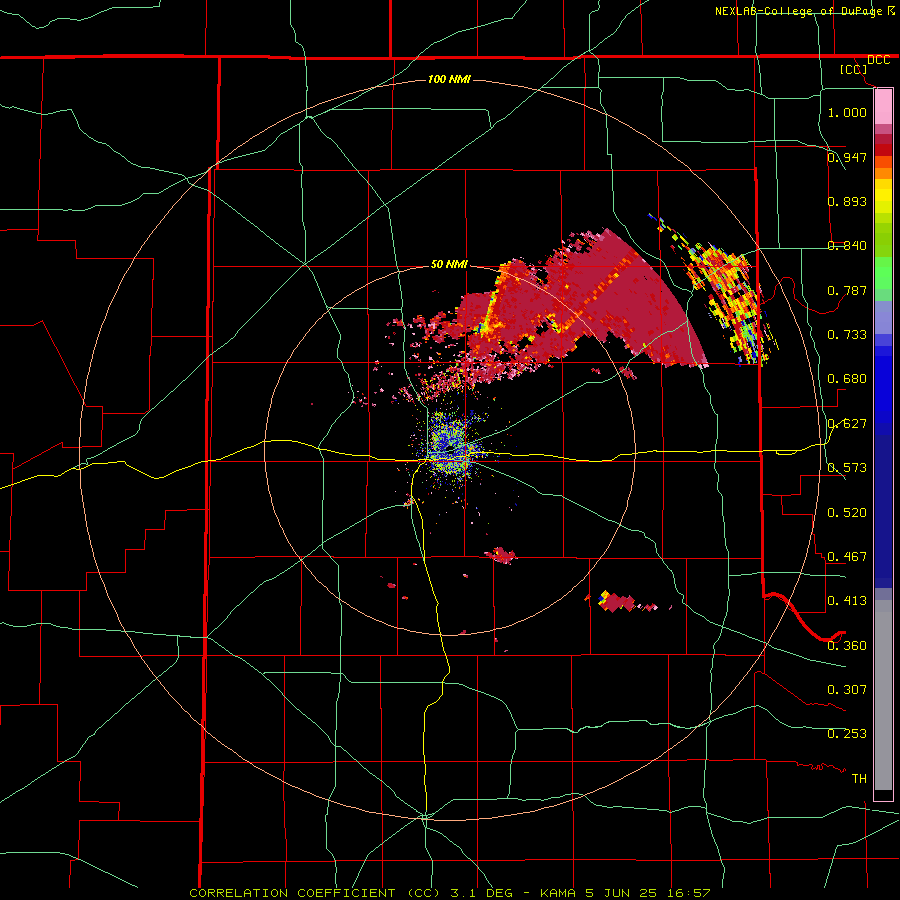Select the 0.413 scale value
Image resolution: width=900 pixels, height=900 pixels.
tap(847, 600)
